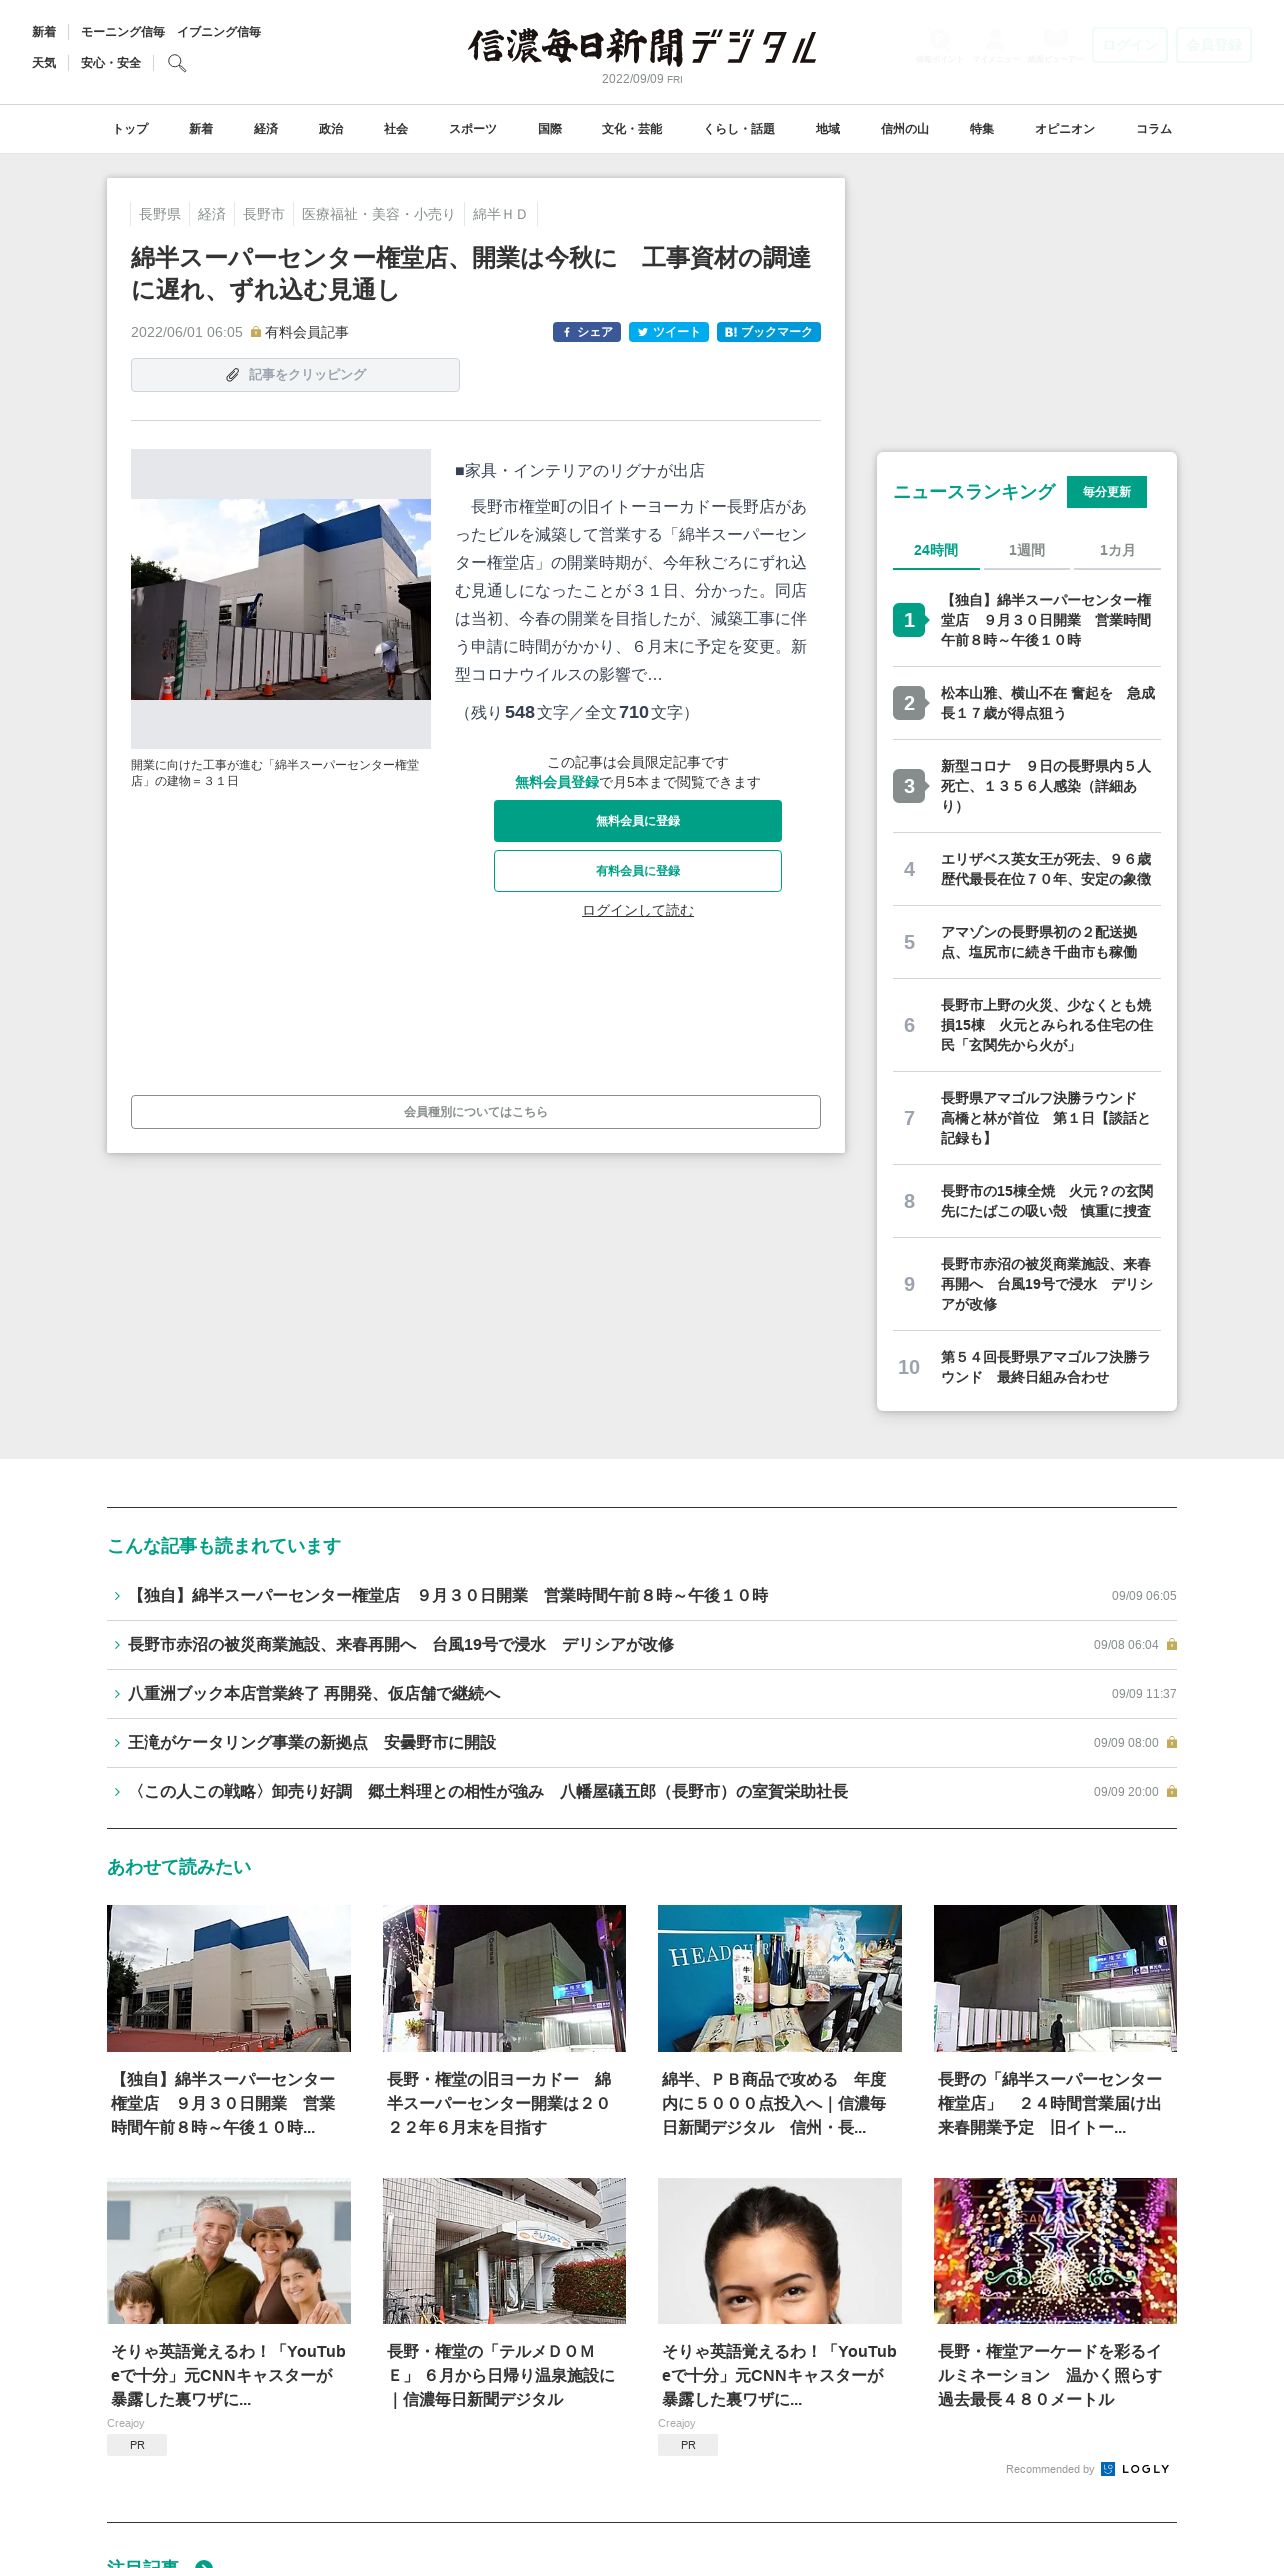Switch ranking to the 24時間 tab
1284x2568 pixels.
click(936, 550)
